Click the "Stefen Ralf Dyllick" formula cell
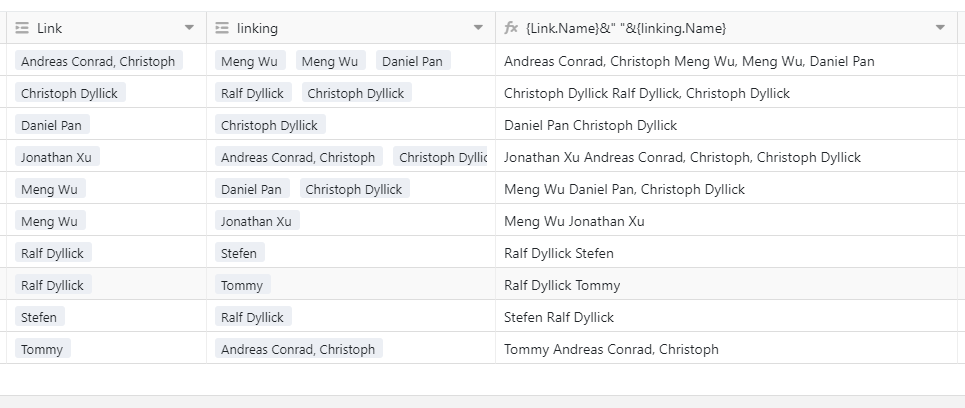Image resolution: width=965 pixels, height=408 pixels. [x=559, y=317]
